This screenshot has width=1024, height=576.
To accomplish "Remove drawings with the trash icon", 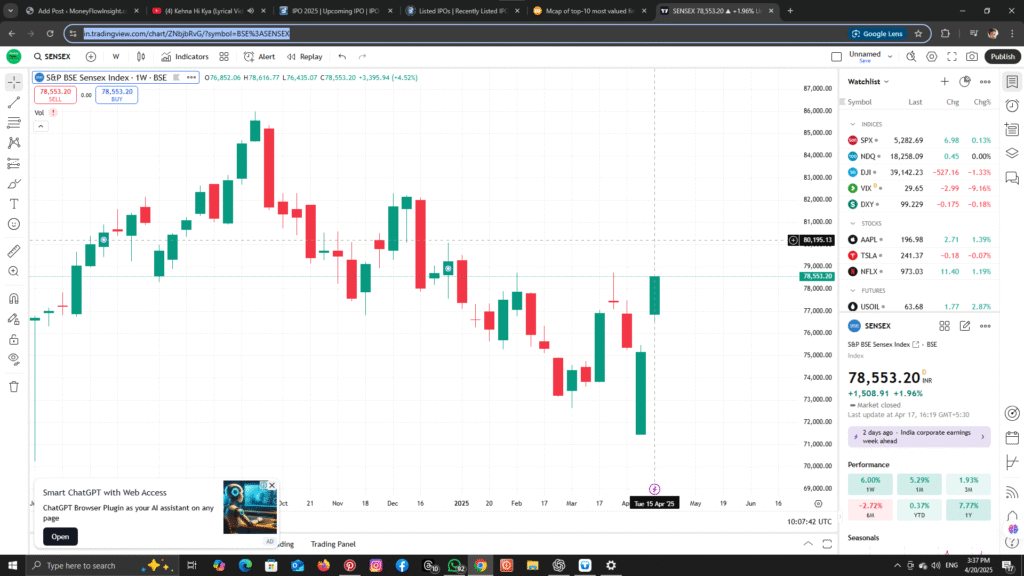I will pyautogui.click(x=14, y=387).
